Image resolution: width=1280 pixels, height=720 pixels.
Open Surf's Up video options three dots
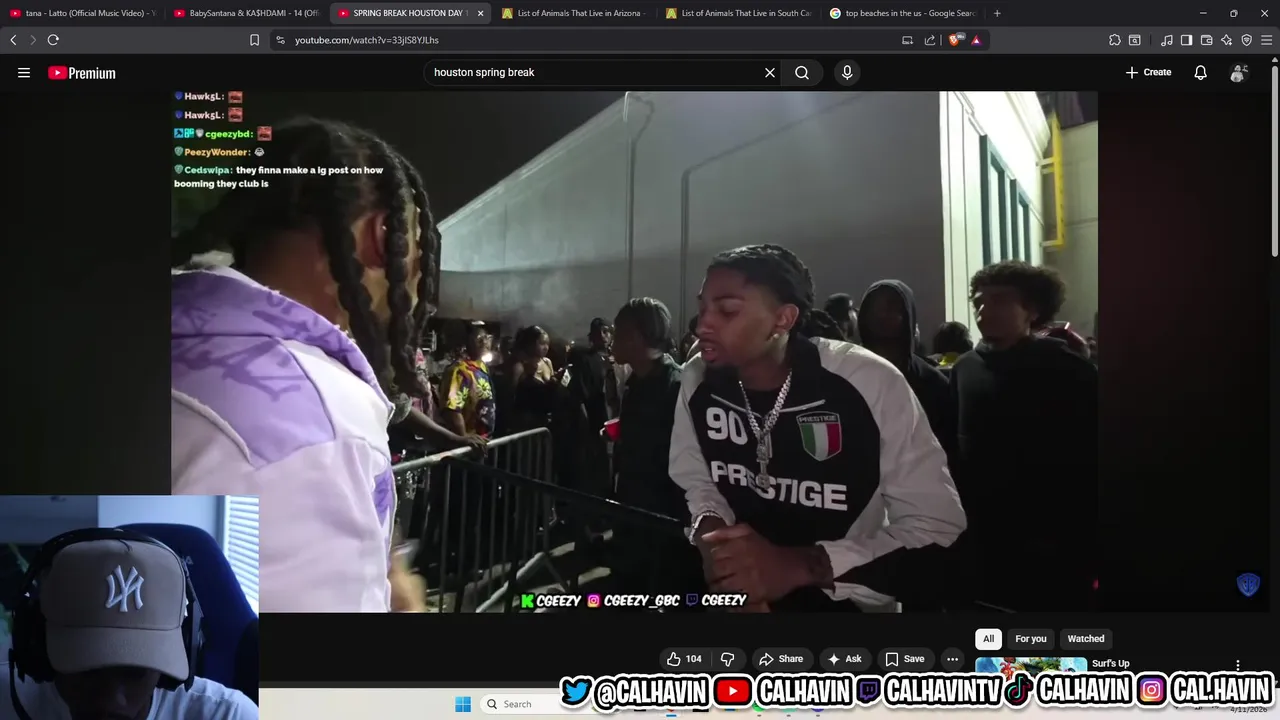(x=1238, y=665)
